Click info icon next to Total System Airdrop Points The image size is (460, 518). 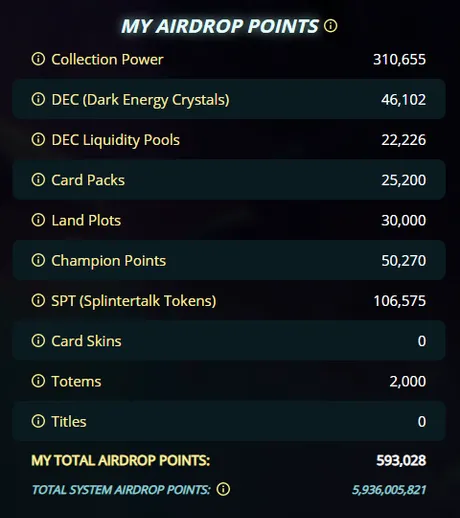tap(223, 489)
